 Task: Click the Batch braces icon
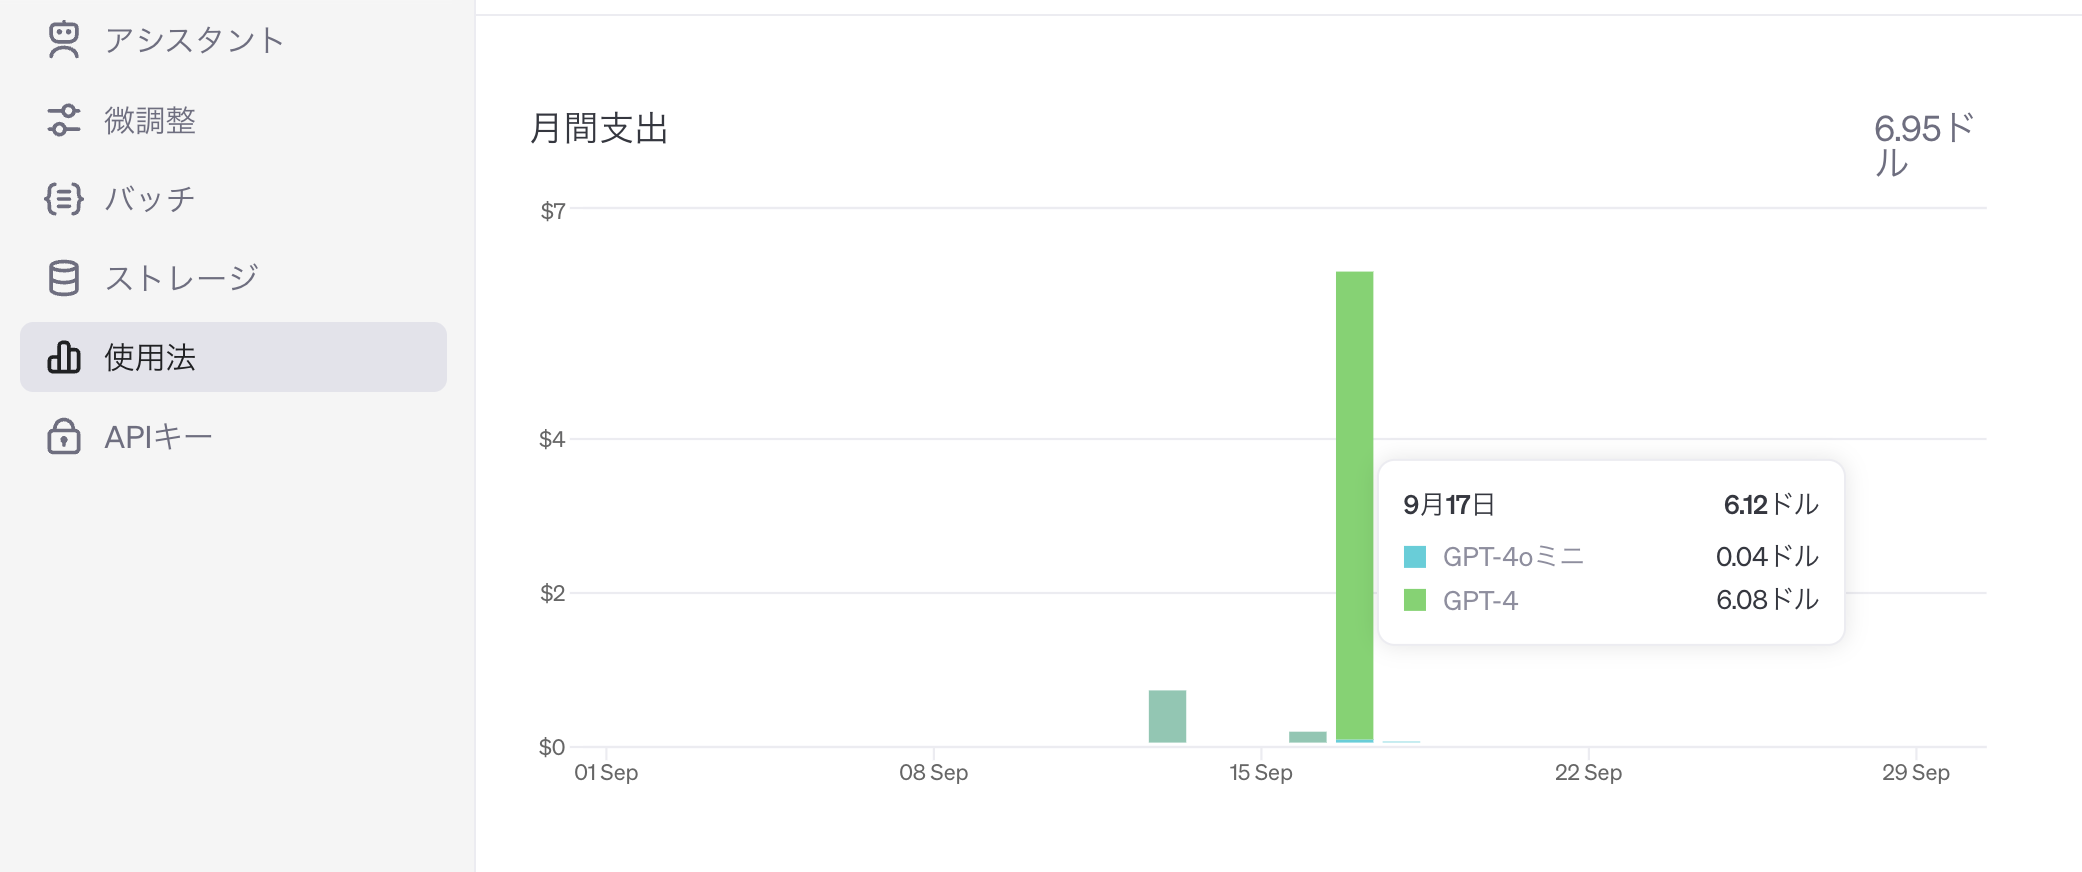(64, 199)
